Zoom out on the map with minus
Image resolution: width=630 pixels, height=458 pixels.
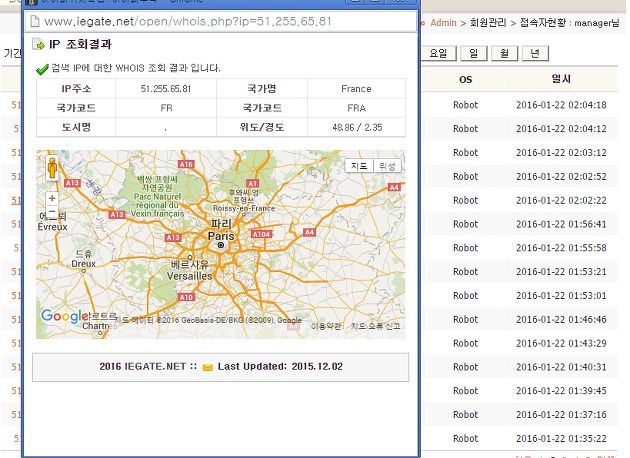(52, 211)
